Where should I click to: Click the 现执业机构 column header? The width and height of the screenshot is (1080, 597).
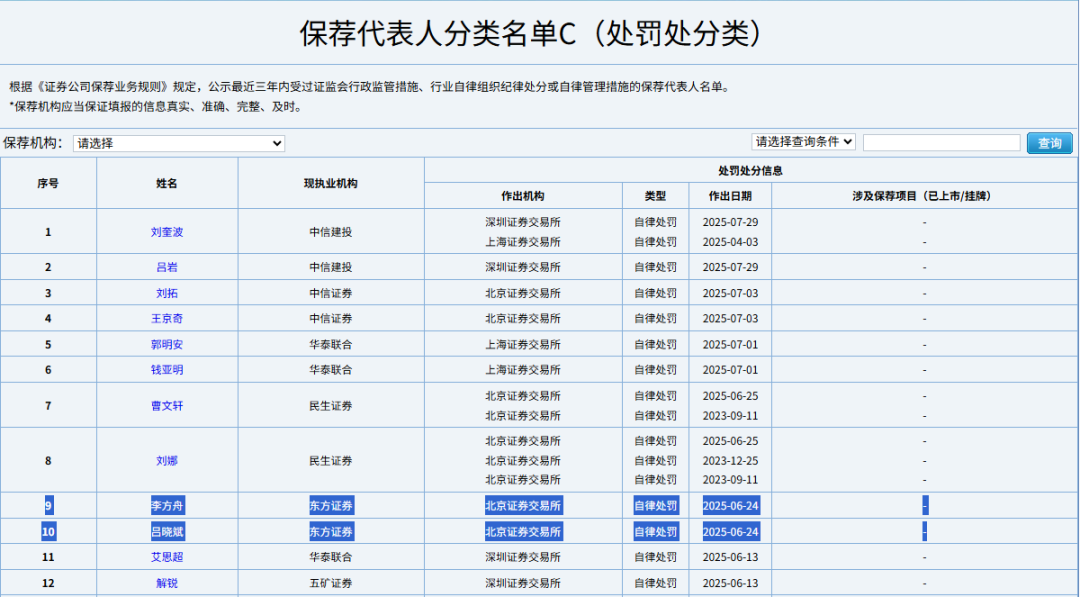coord(331,184)
